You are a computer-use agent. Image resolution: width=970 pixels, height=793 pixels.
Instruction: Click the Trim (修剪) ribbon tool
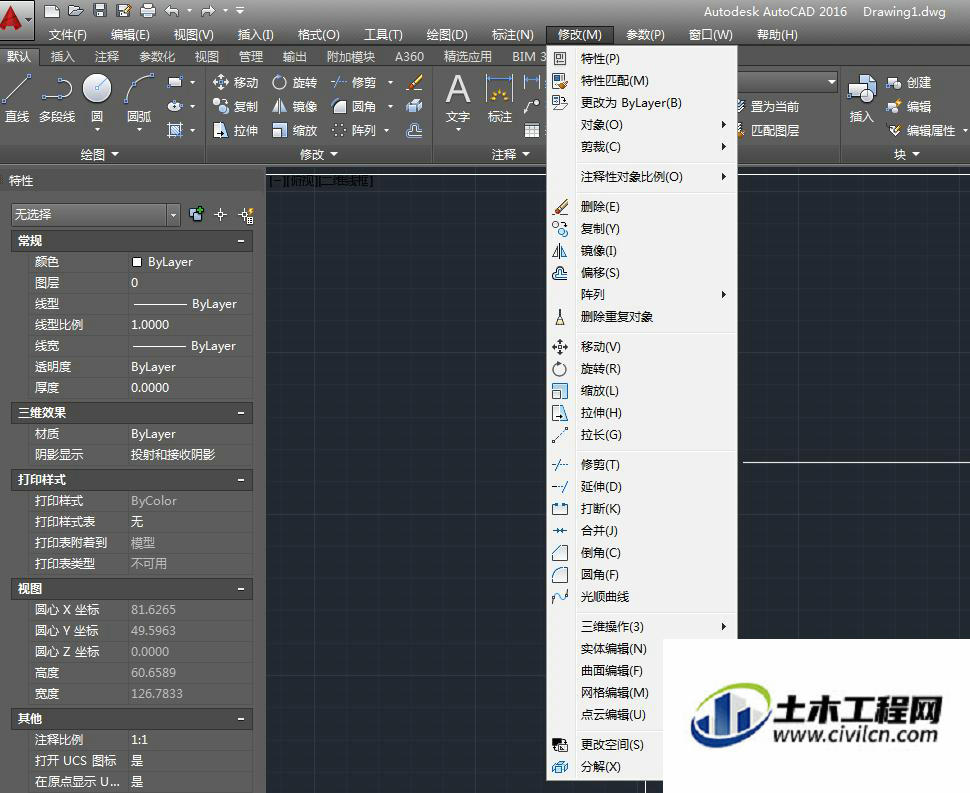(354, 82)
